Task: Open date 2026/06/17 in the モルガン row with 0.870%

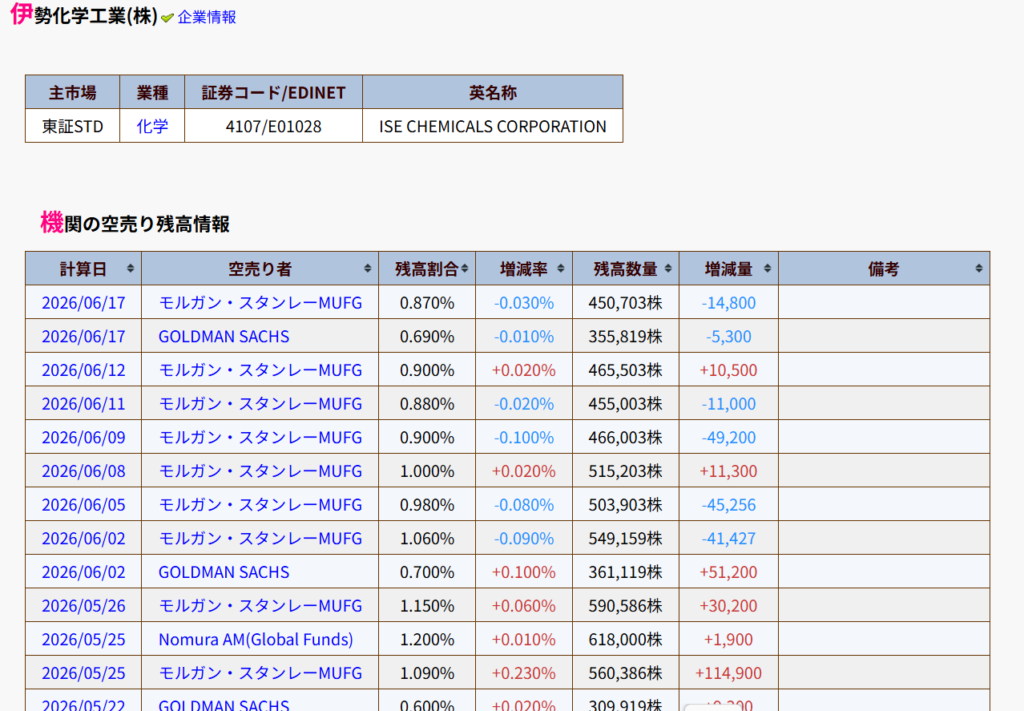Action: click(x=84, y=303)
